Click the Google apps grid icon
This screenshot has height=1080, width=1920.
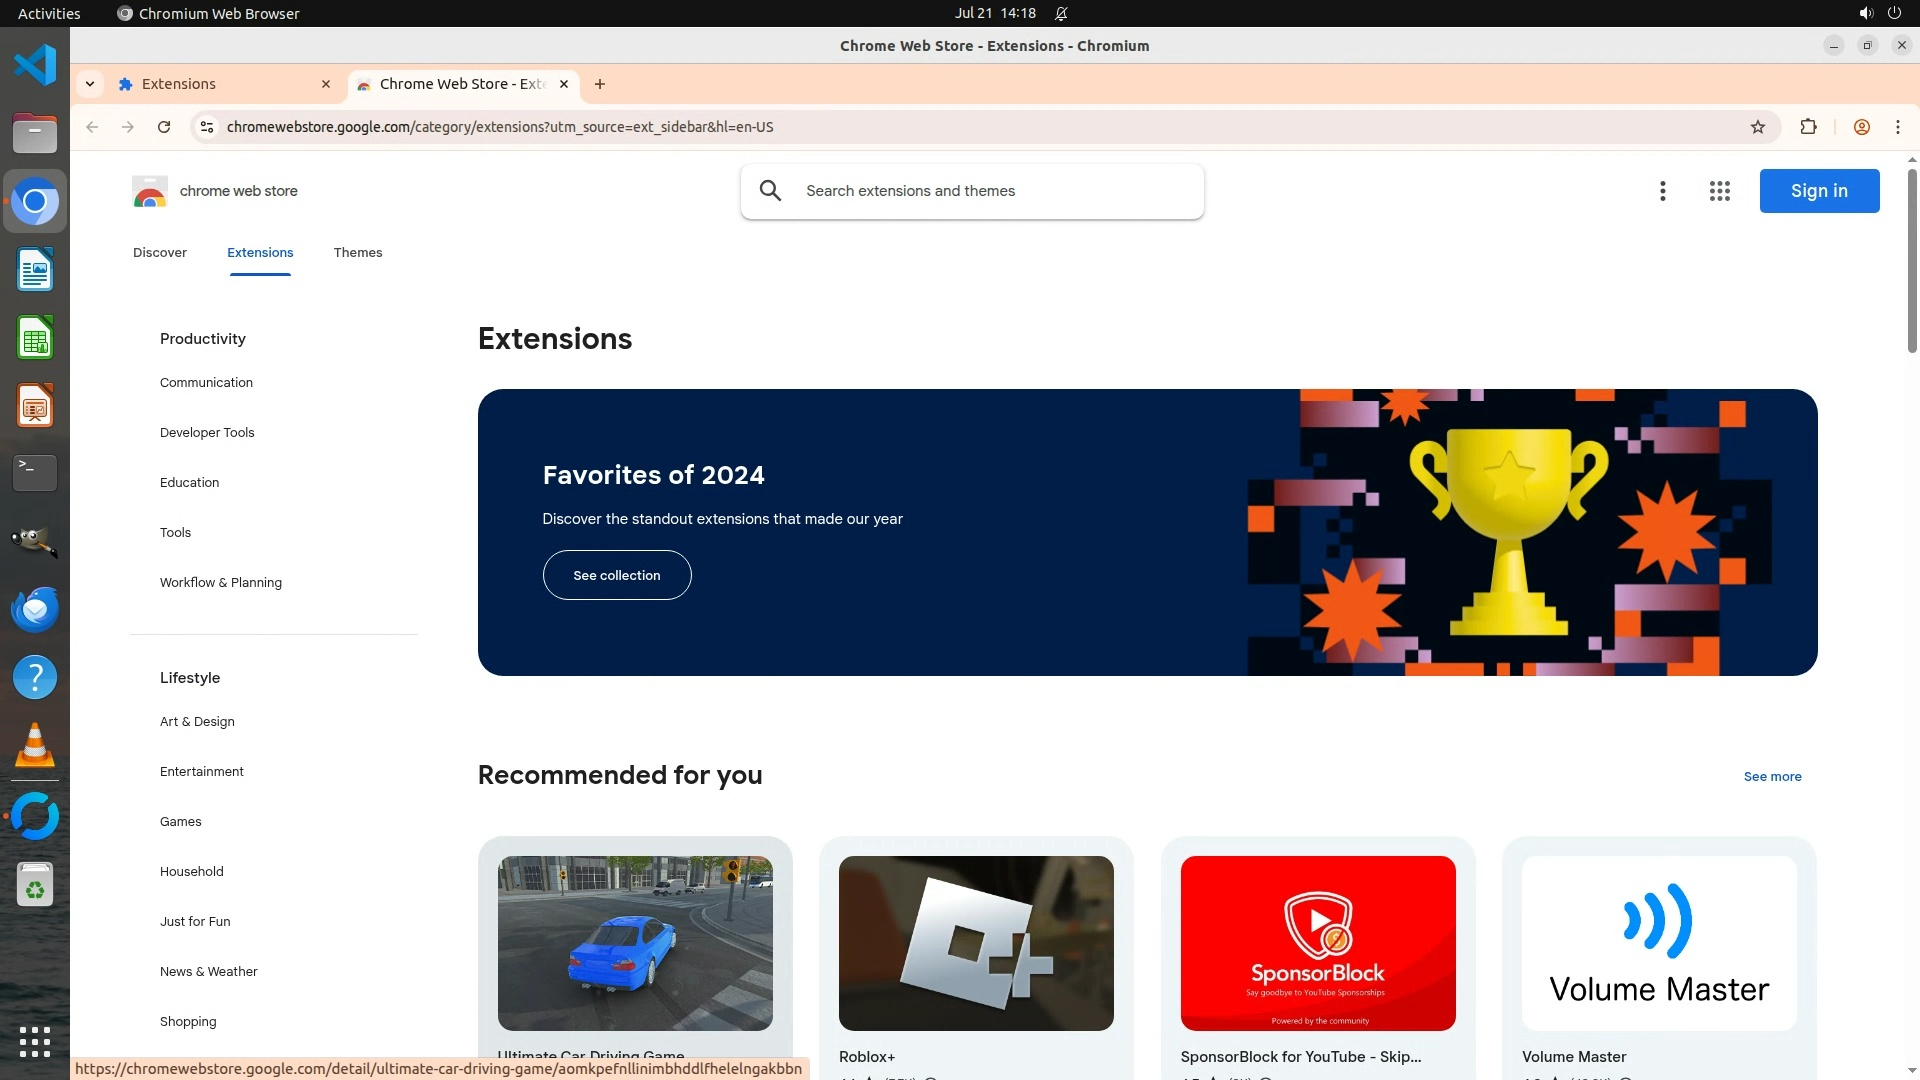[1719, 191]
